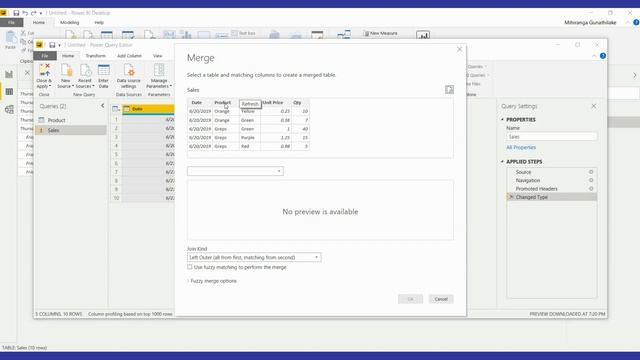Click the refresh preview icon in Merge dialog
This screenshot has height=360, width=640.
[449, 89]
